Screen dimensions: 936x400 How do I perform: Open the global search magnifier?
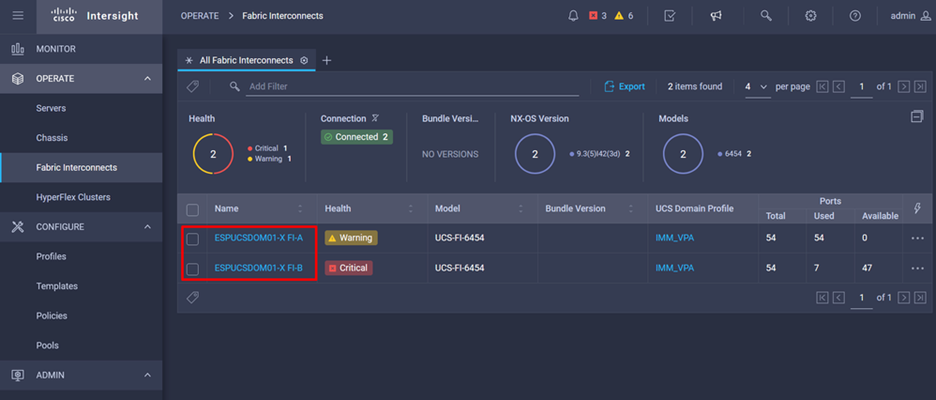coord(766,16)
